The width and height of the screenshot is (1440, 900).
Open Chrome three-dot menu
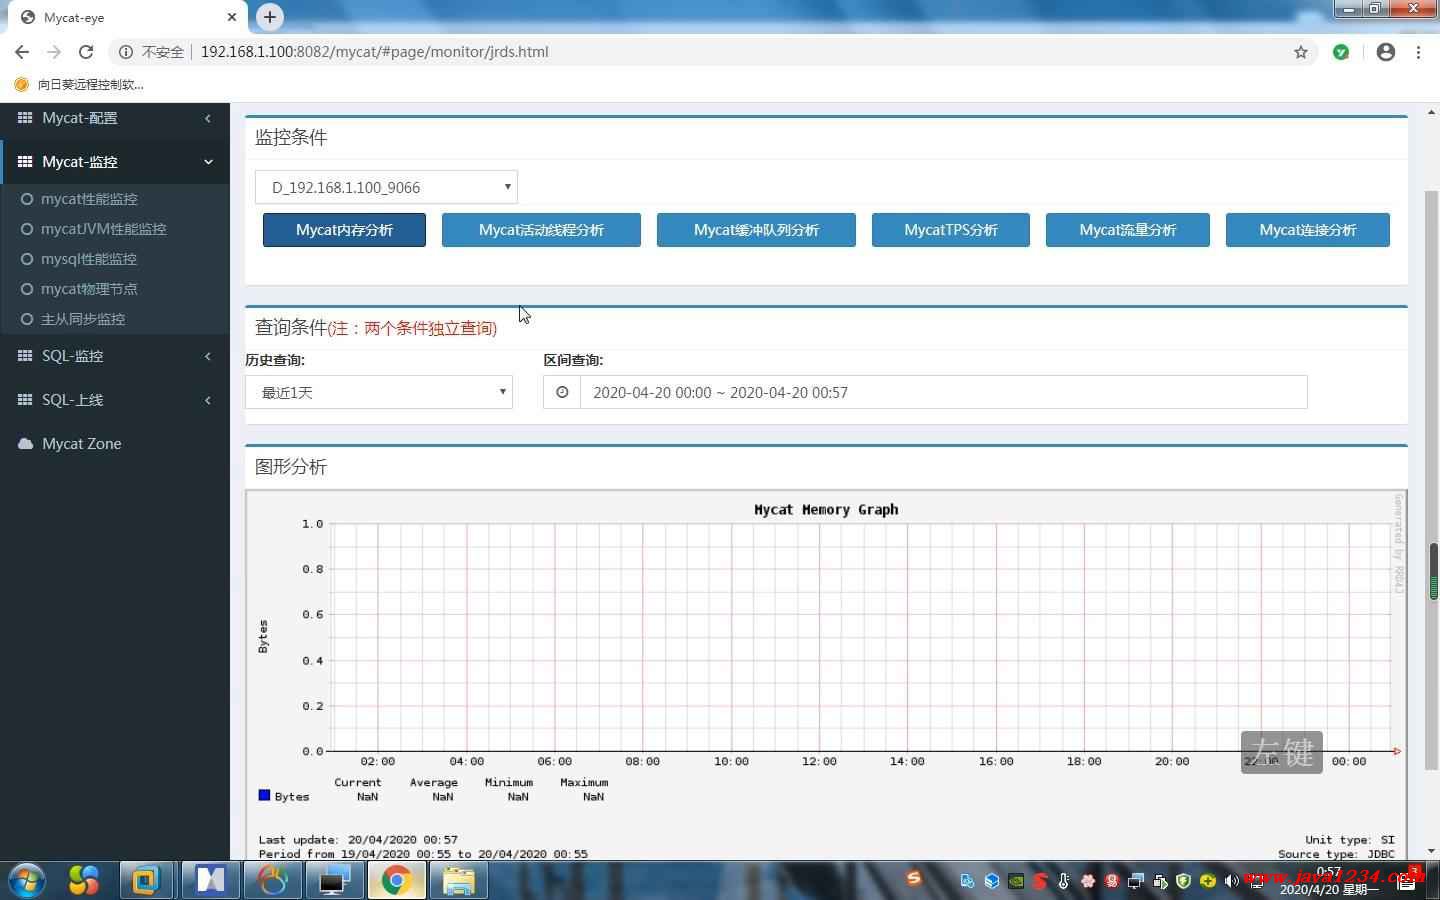(x=1418, y=52)
